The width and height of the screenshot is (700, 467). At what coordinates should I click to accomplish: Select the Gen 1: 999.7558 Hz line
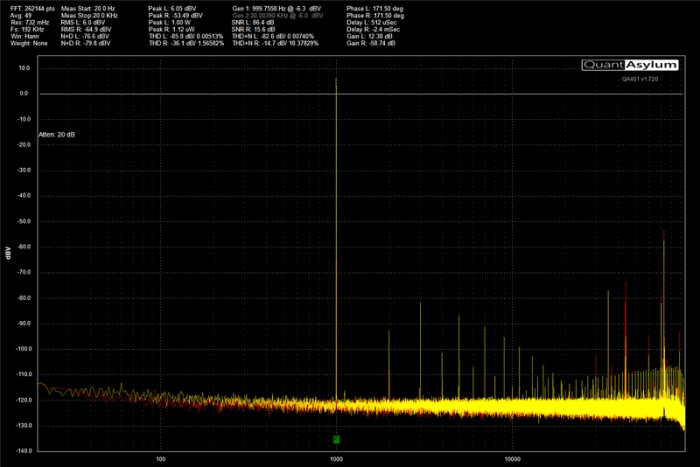click(276, 8)
